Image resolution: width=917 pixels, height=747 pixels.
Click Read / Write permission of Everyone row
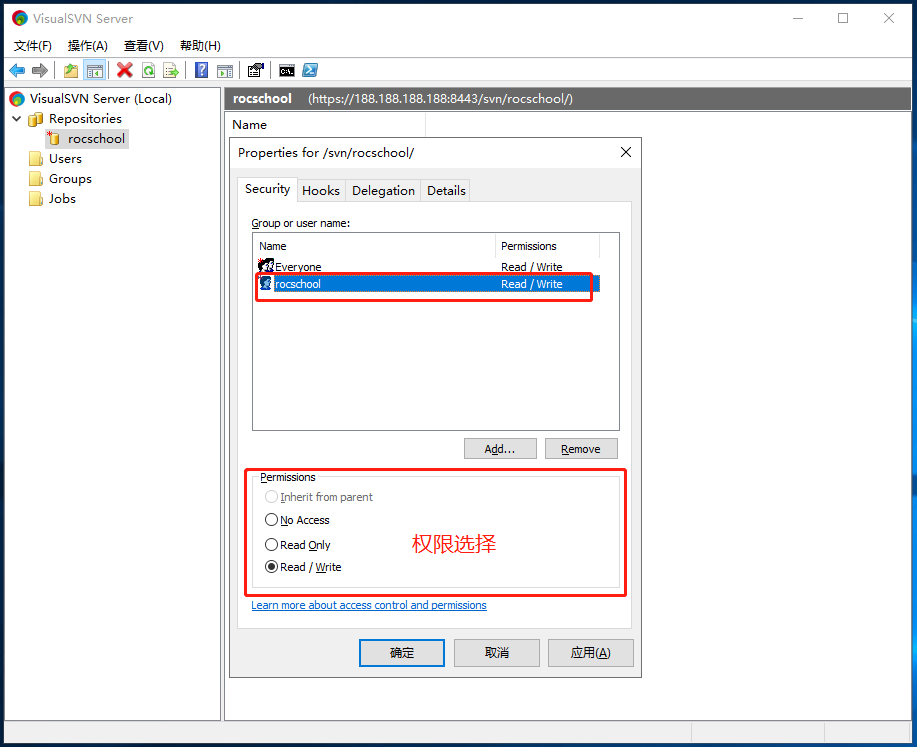(532, 267)
